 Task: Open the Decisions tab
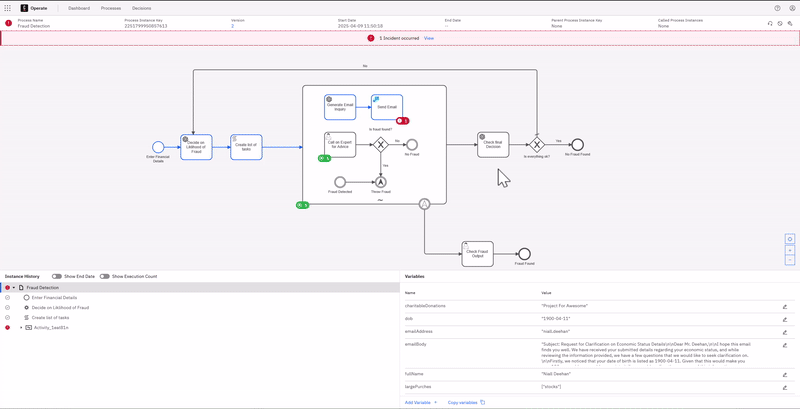click(x=142, y=7)
